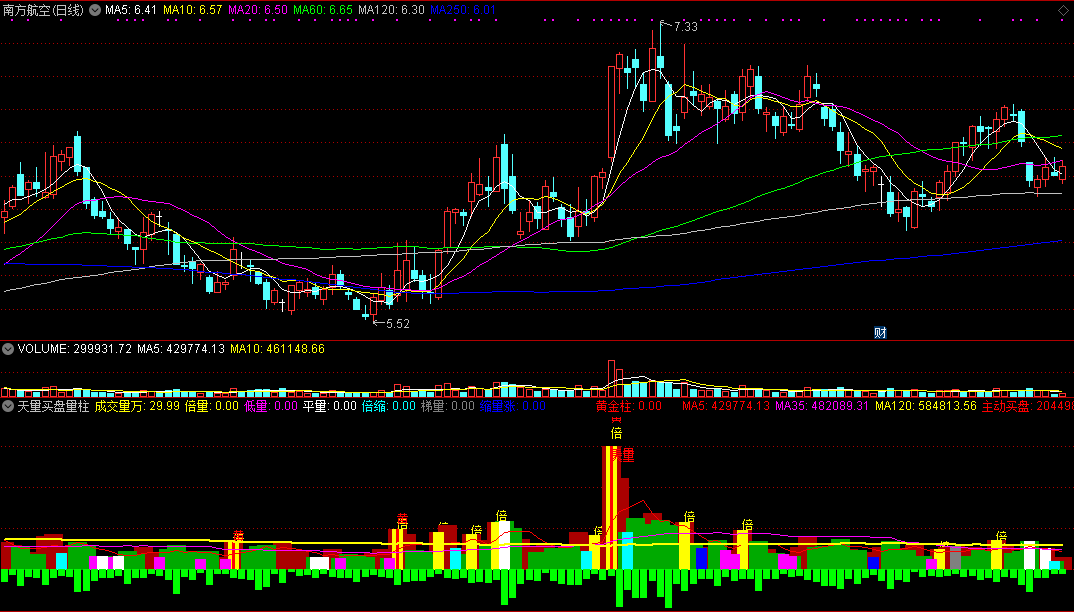This screenshot has width=1074, height=612.
Task: Click the diamond icon at top-right corner
Action: pos(1063,10)
